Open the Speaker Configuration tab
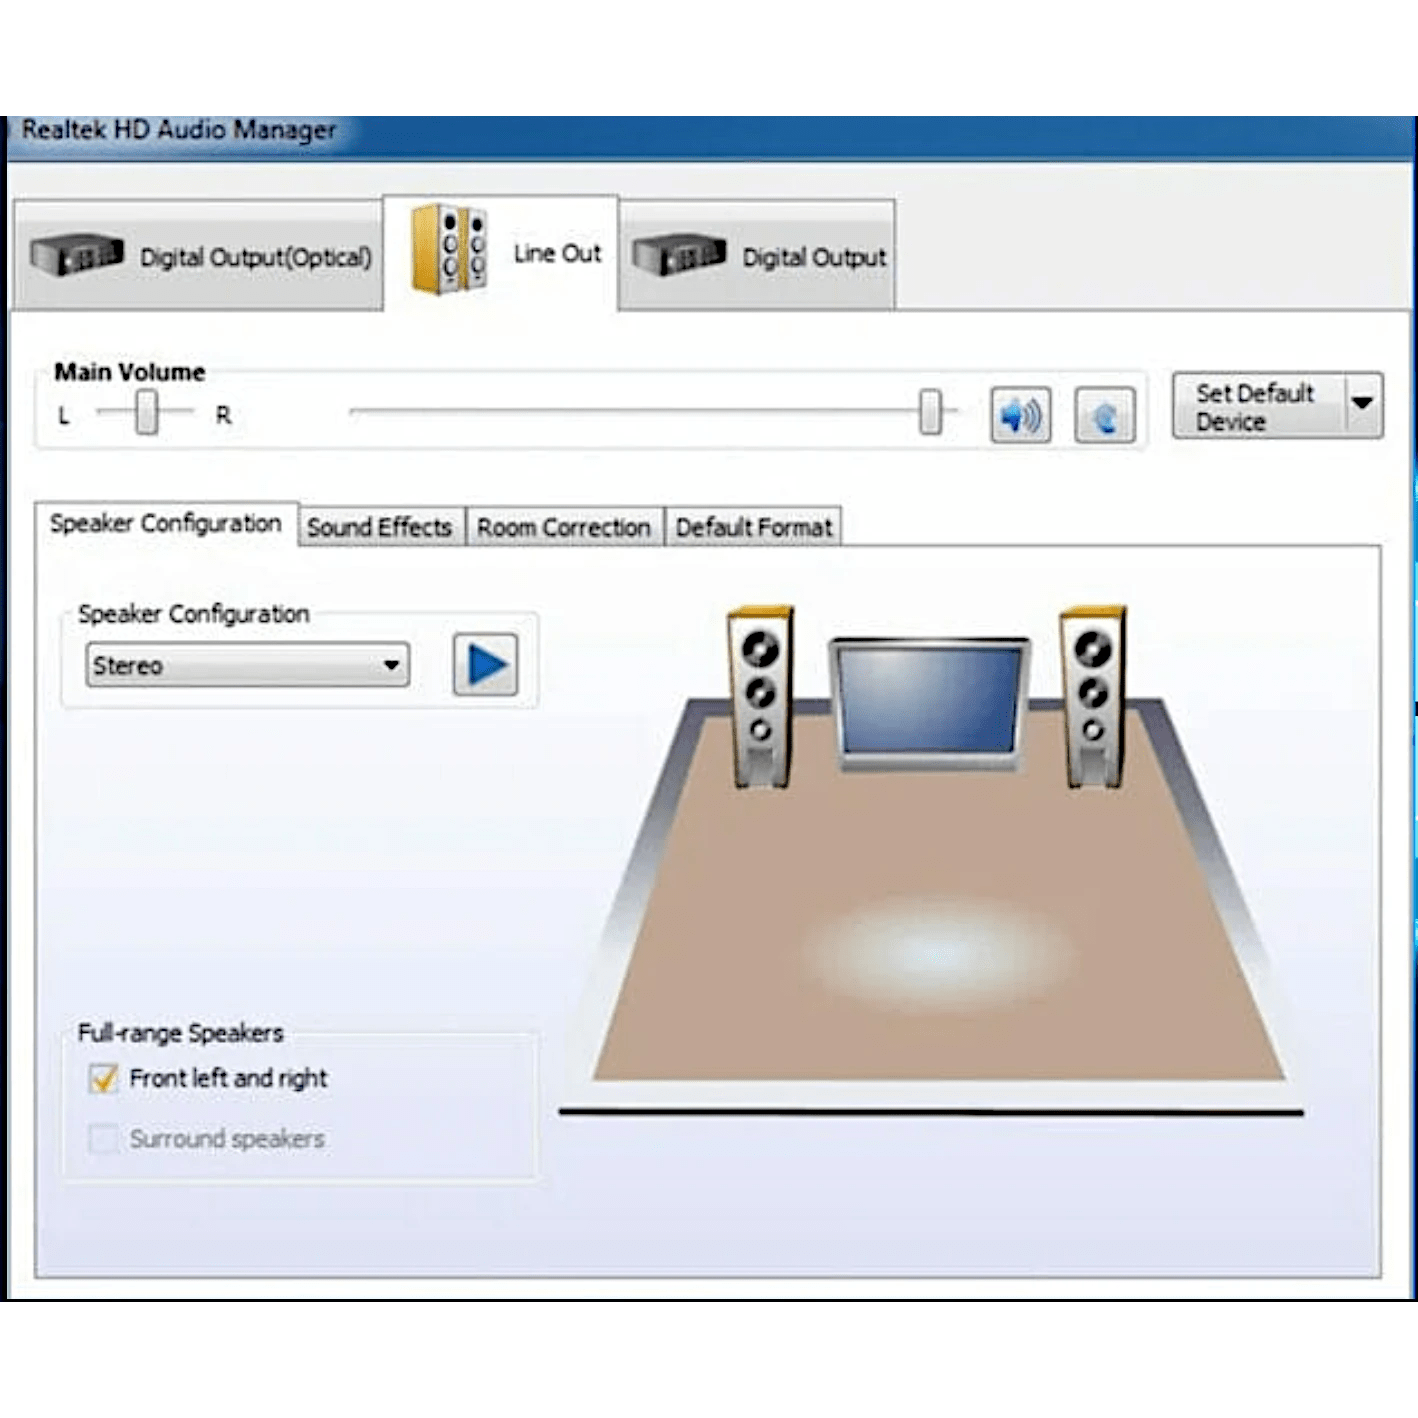Screen dimensions: 1418x1418 [x=166, y=523]
